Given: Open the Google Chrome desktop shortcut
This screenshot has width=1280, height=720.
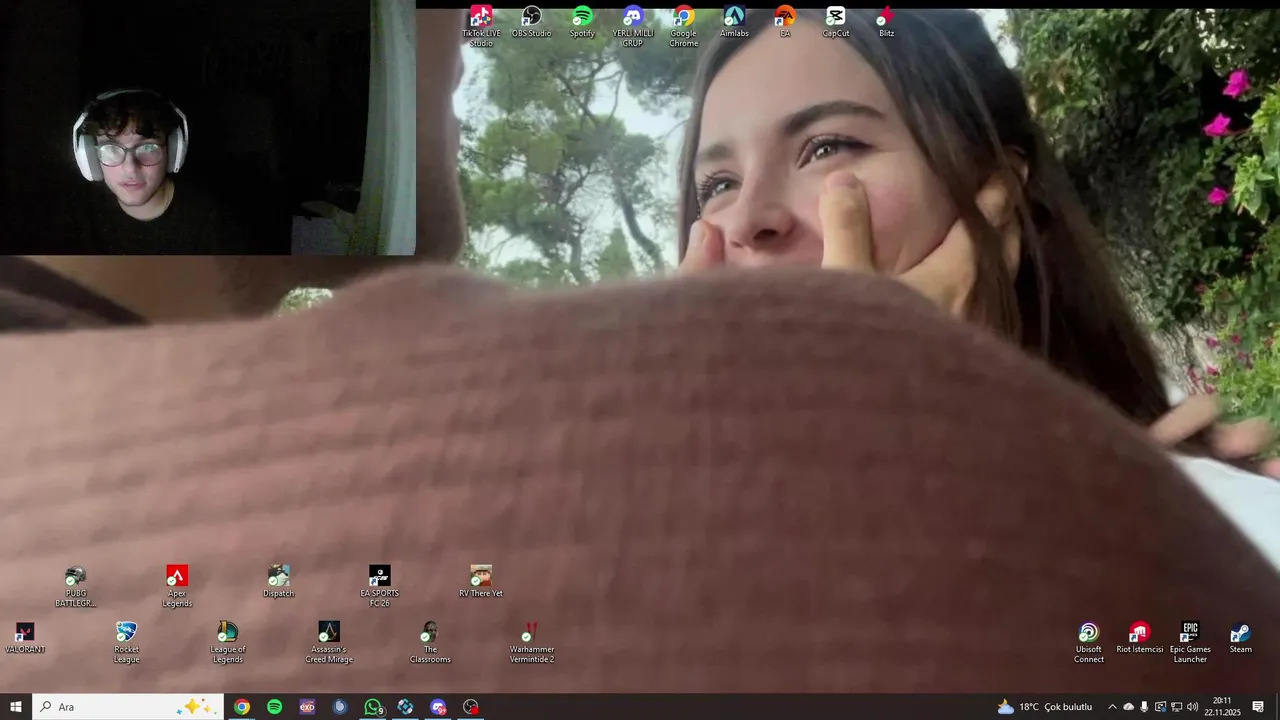Looking at the screenshot, I should [684, 27].
